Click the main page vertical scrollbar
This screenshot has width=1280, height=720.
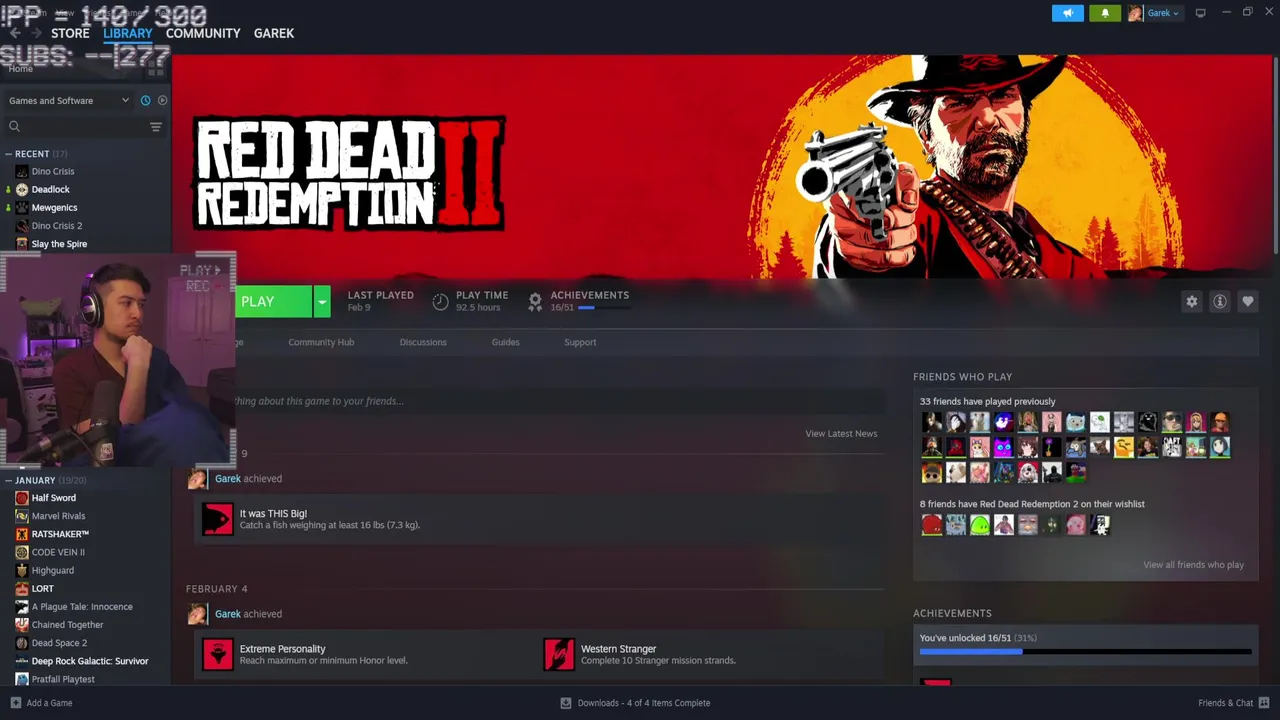click(x=1276, y=155)
